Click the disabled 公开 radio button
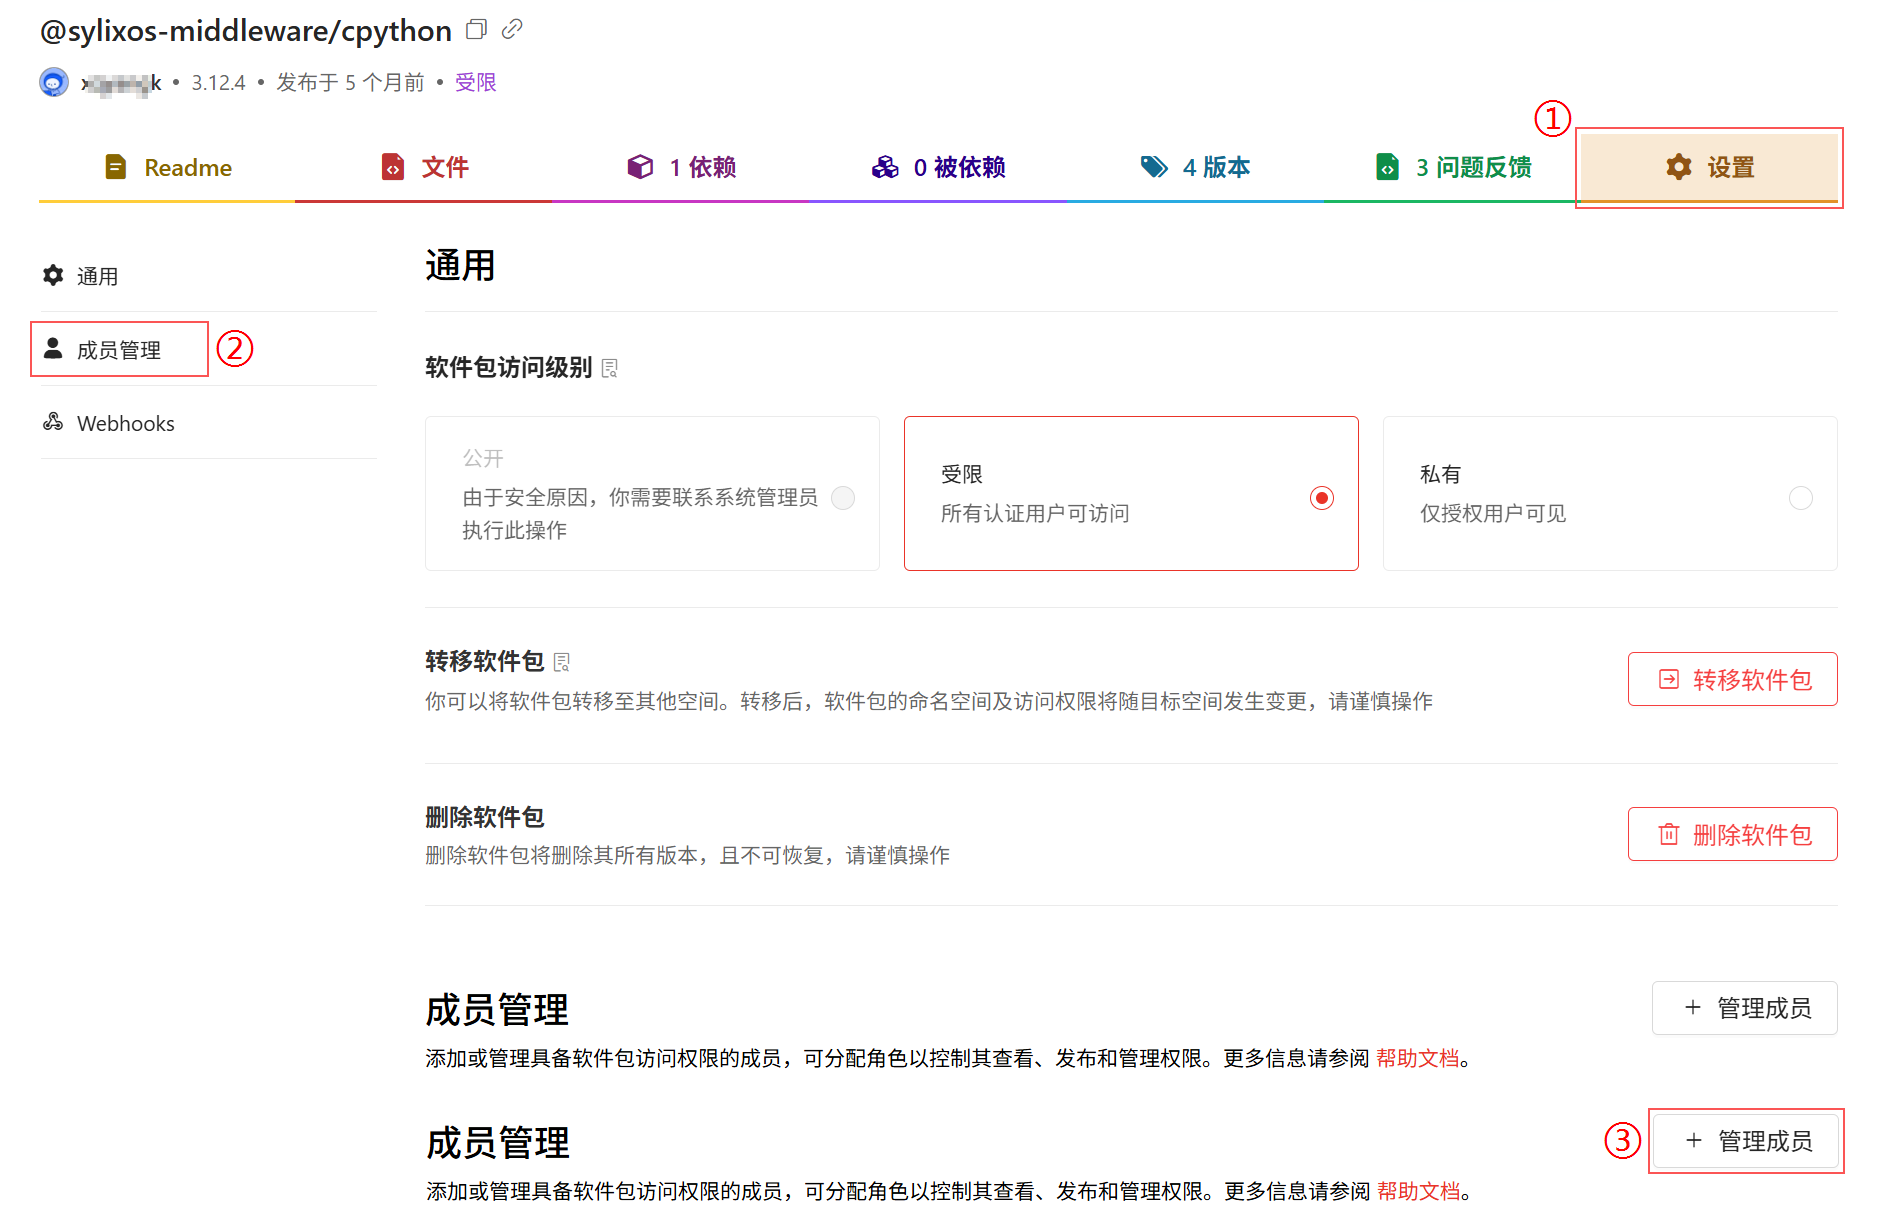Image resolution: width=1891 pixels, height=1214 pixels. [x=843, y=498]
